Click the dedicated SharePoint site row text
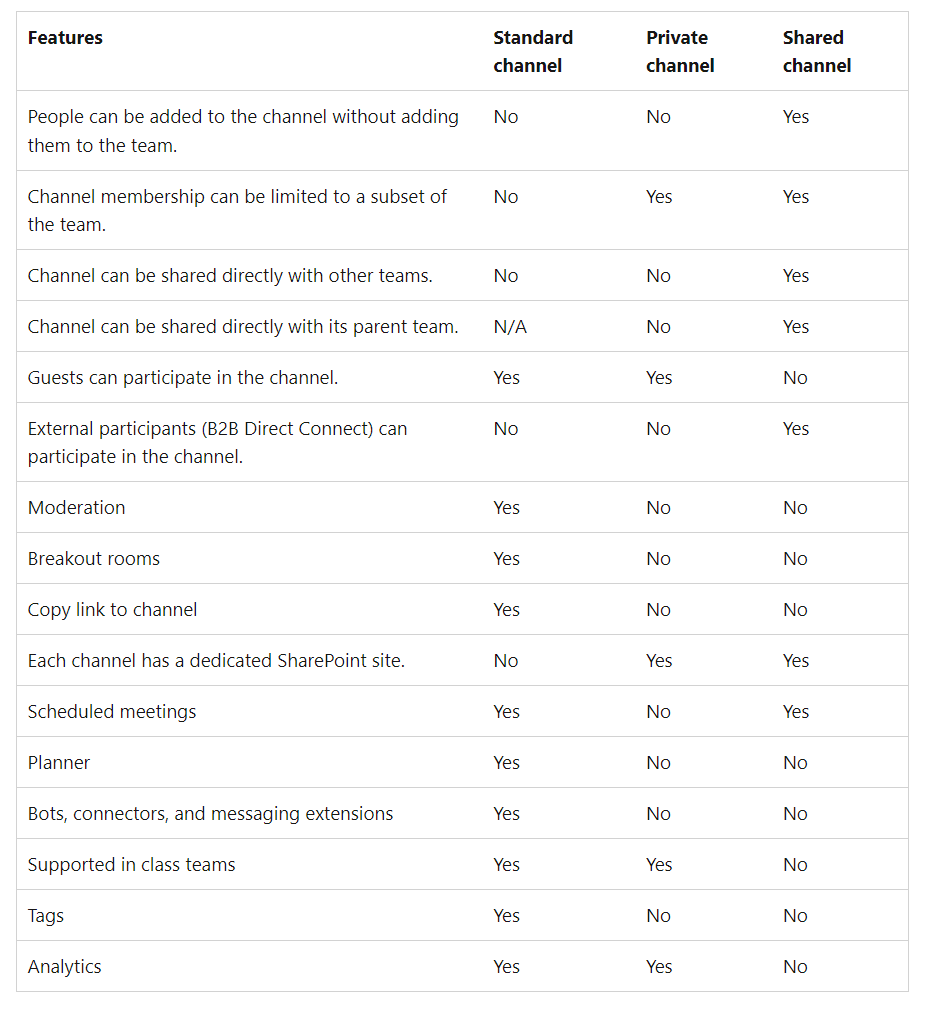Image resolution: width=928 pixels, height=1023 pixels. (216, 661)
